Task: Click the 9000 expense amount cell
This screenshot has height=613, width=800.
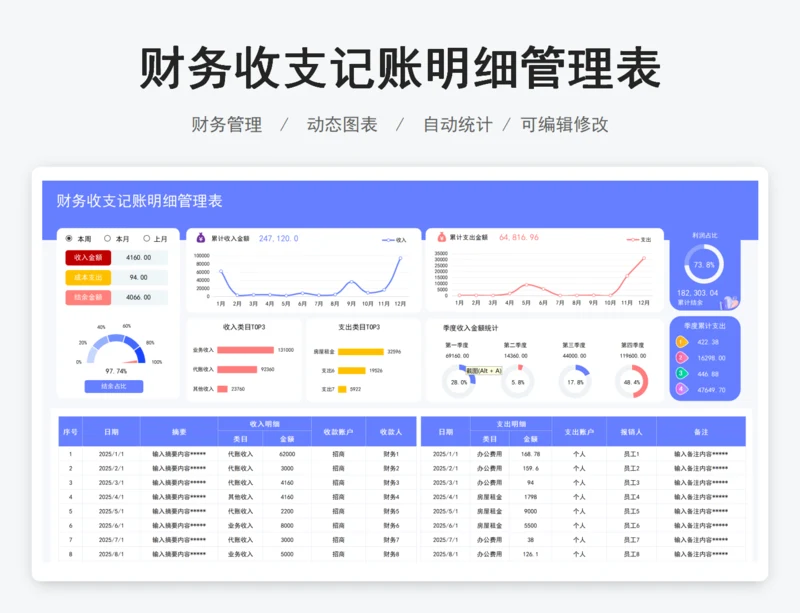Action: (531, 511)
